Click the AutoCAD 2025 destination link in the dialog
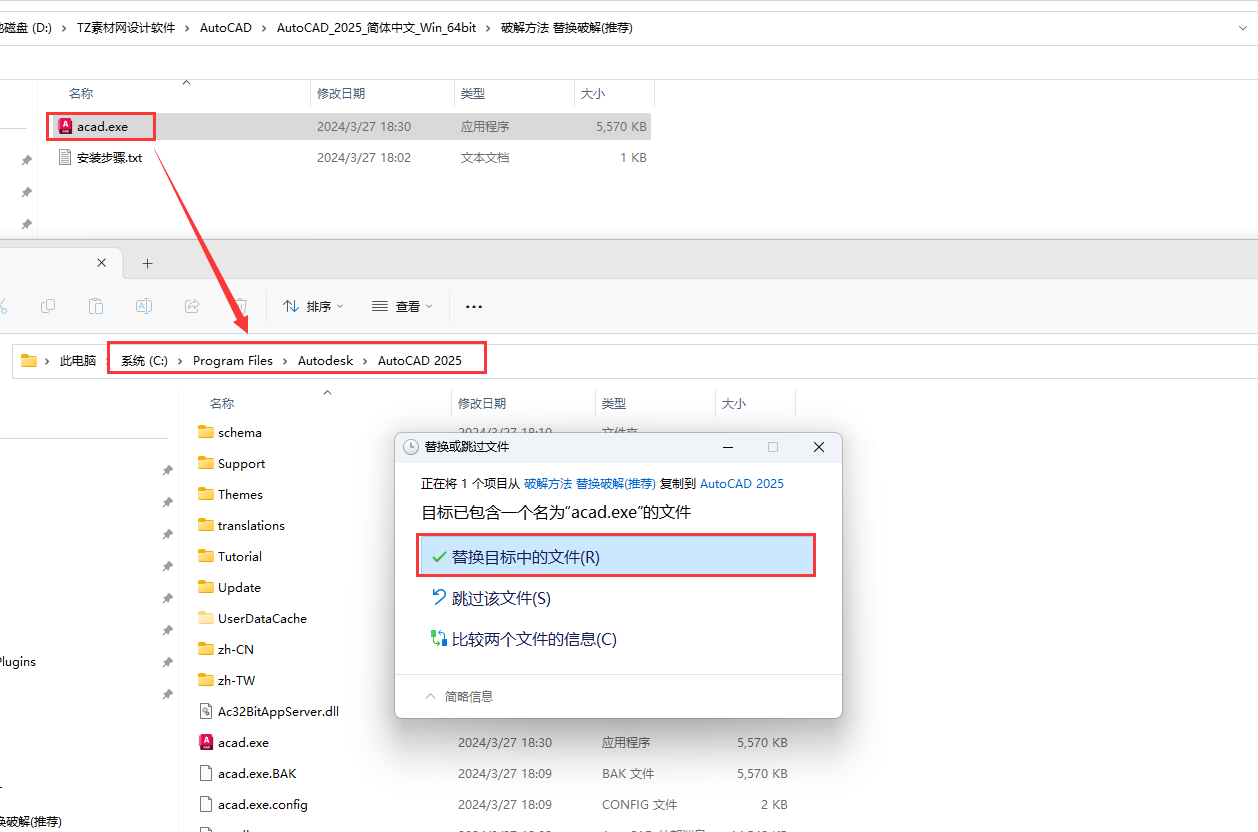Viewport: 1258px width, 832px height. 742,483
